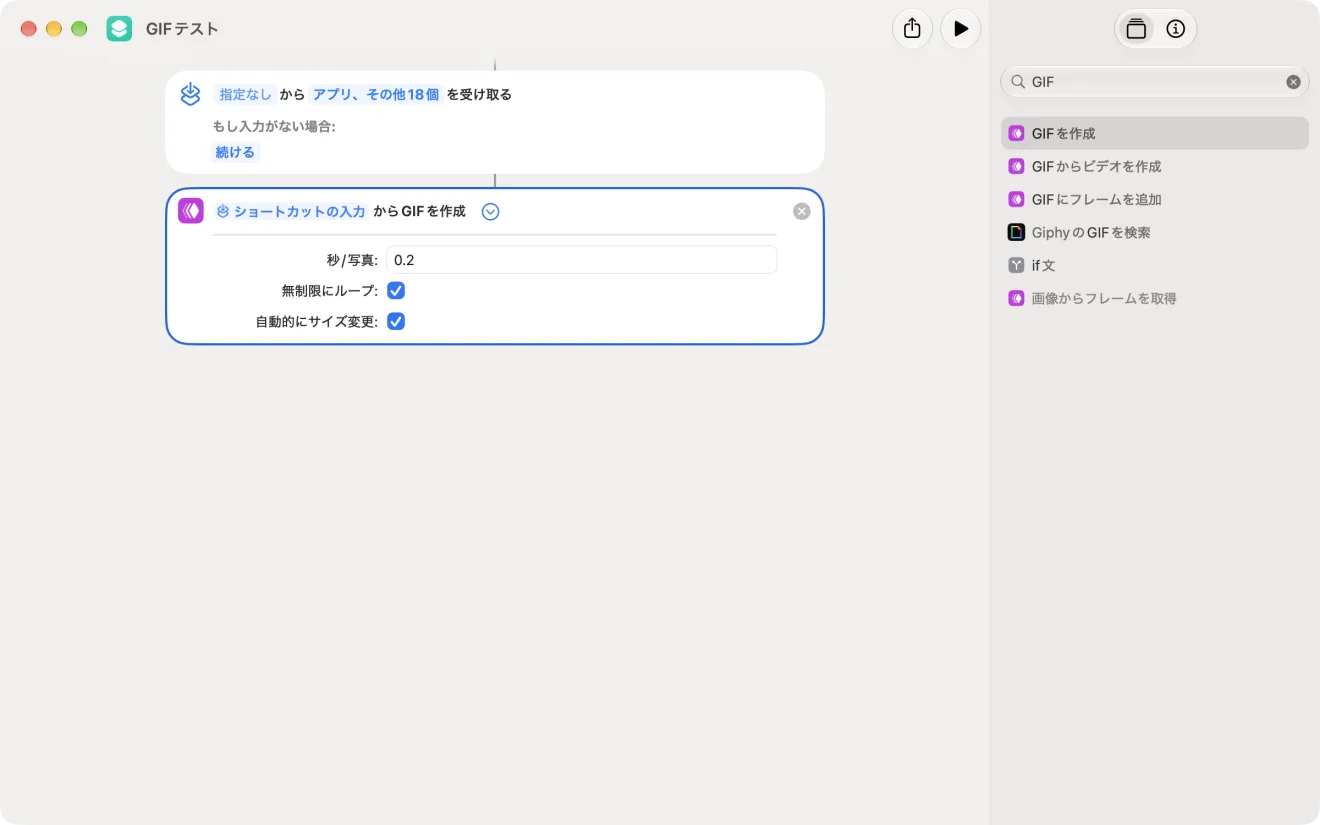Select GIFにフレームを追加 in the list

click(x=1154, y=199)
